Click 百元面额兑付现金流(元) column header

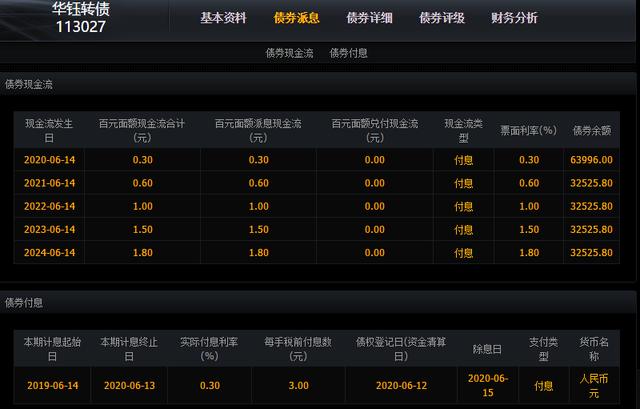[x=375, y=131]
